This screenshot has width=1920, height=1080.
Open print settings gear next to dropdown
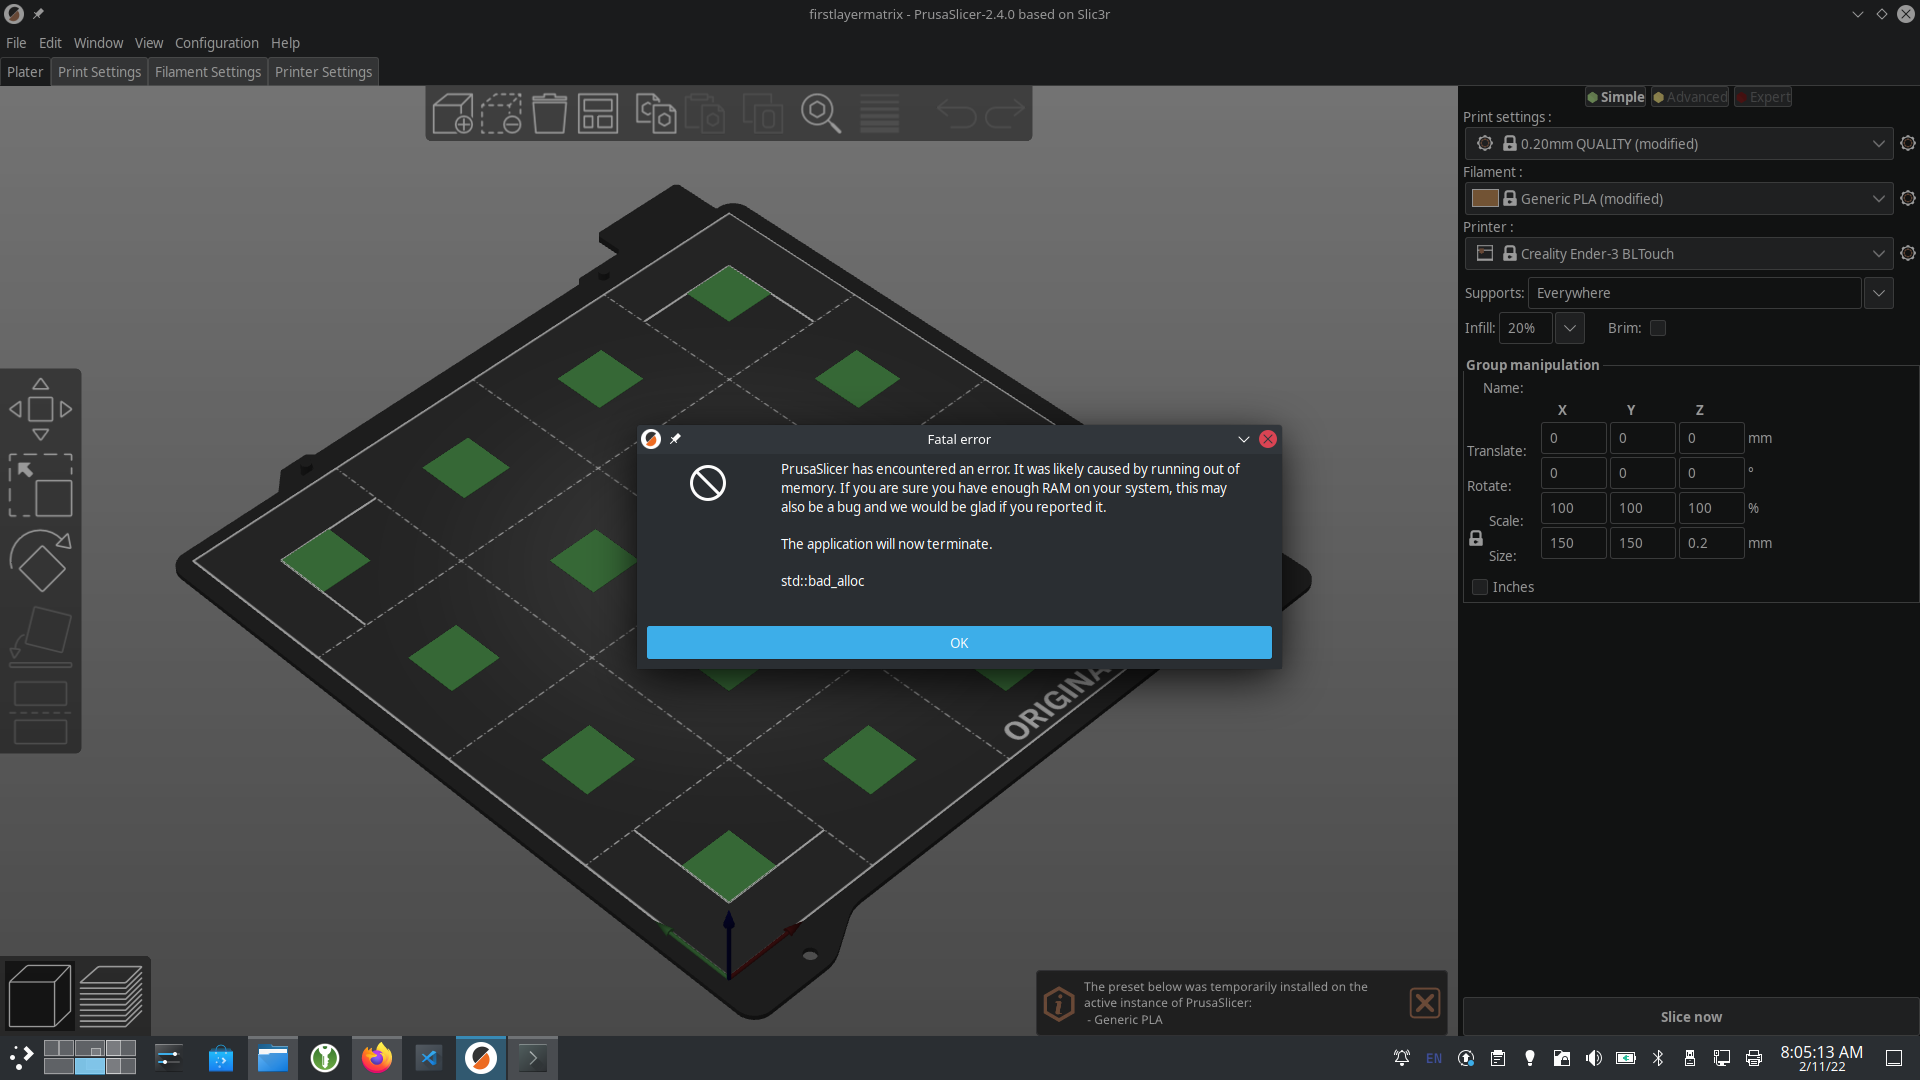(x=1907, y=143)
